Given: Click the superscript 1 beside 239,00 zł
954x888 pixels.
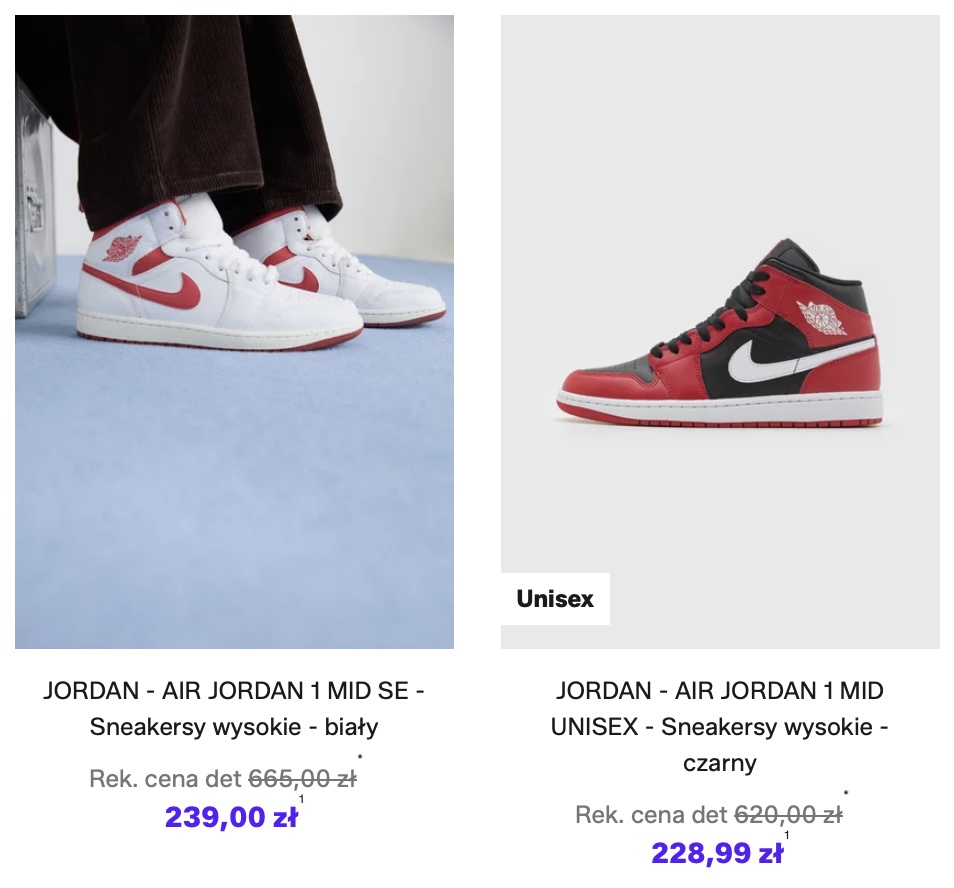Looking at the screenshot, I should tap(301, 799).
